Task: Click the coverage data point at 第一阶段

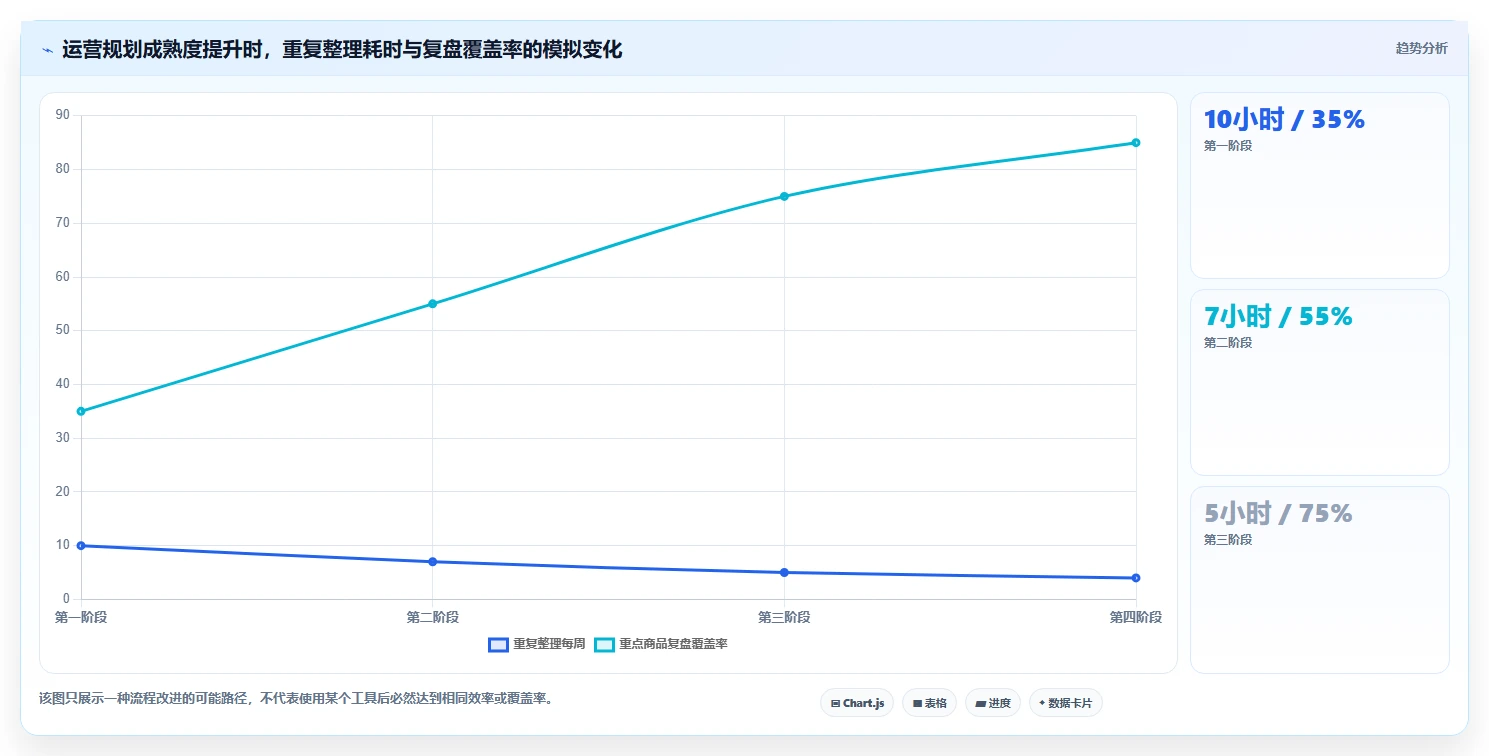Action: pos(81,411)
